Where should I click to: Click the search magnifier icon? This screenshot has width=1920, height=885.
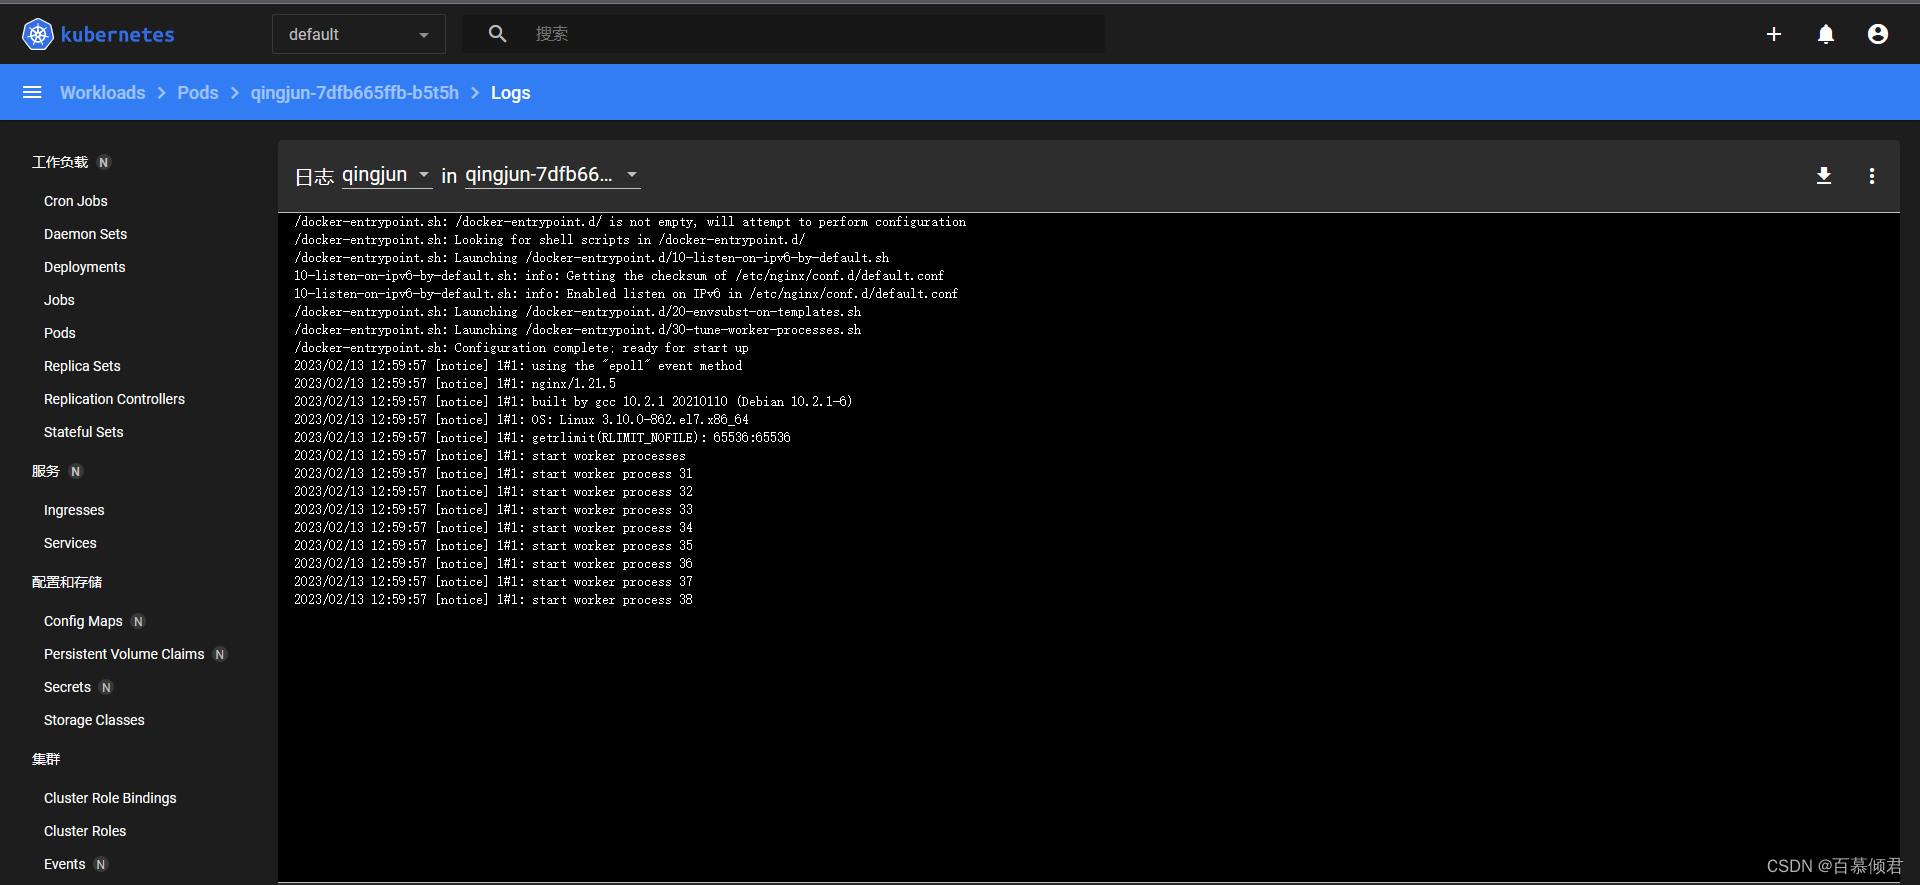pos(497,34)
